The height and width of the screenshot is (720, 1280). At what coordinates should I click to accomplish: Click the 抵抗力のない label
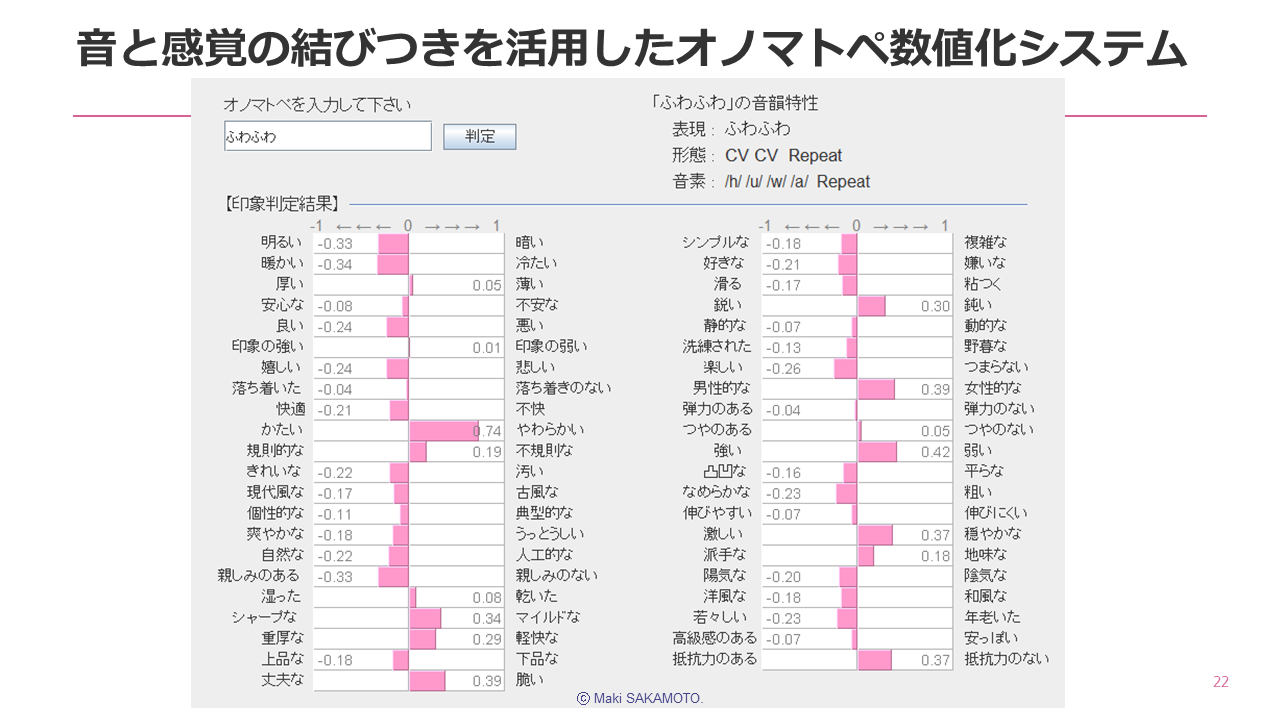click(x=1007, y=659)
